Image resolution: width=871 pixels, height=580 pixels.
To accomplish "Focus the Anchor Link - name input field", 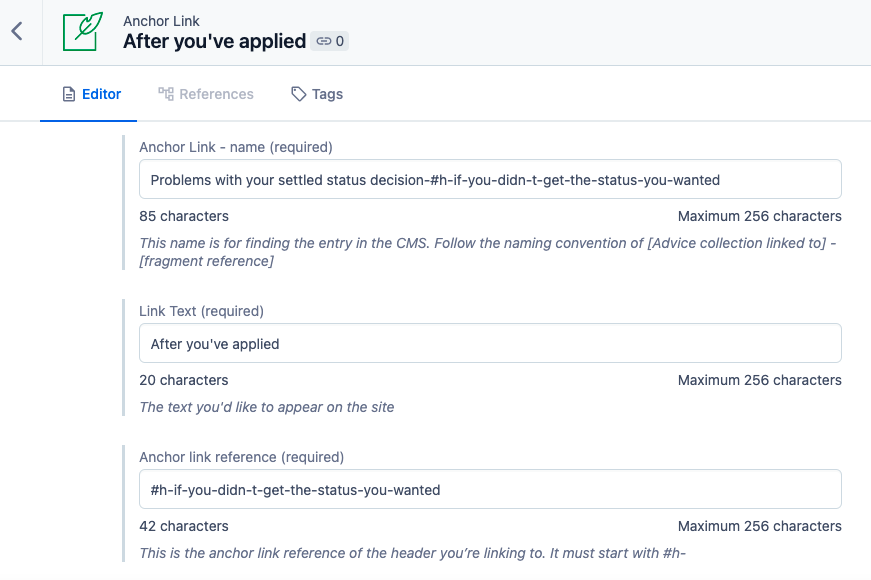I will [490, 180].
